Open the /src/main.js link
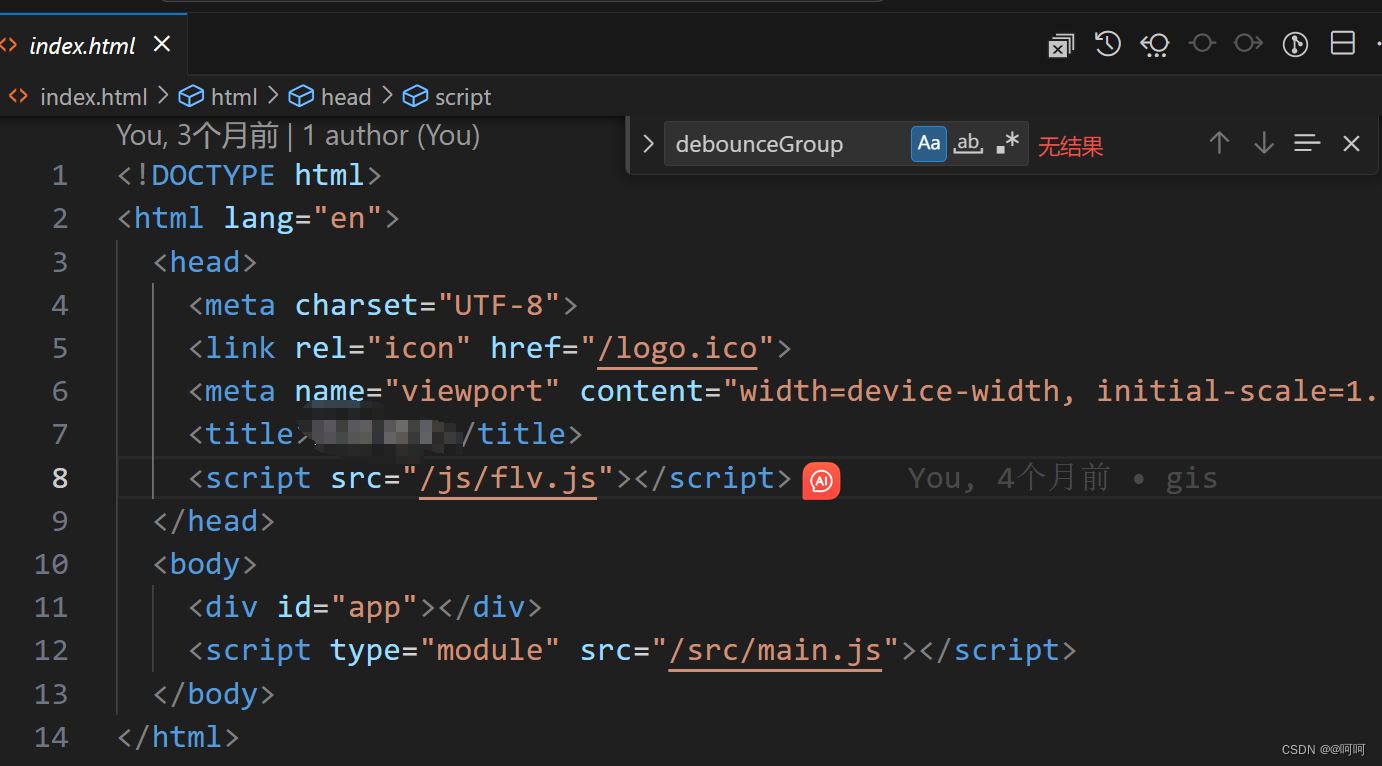The image size is (1382, 766). tap(775, 650)
